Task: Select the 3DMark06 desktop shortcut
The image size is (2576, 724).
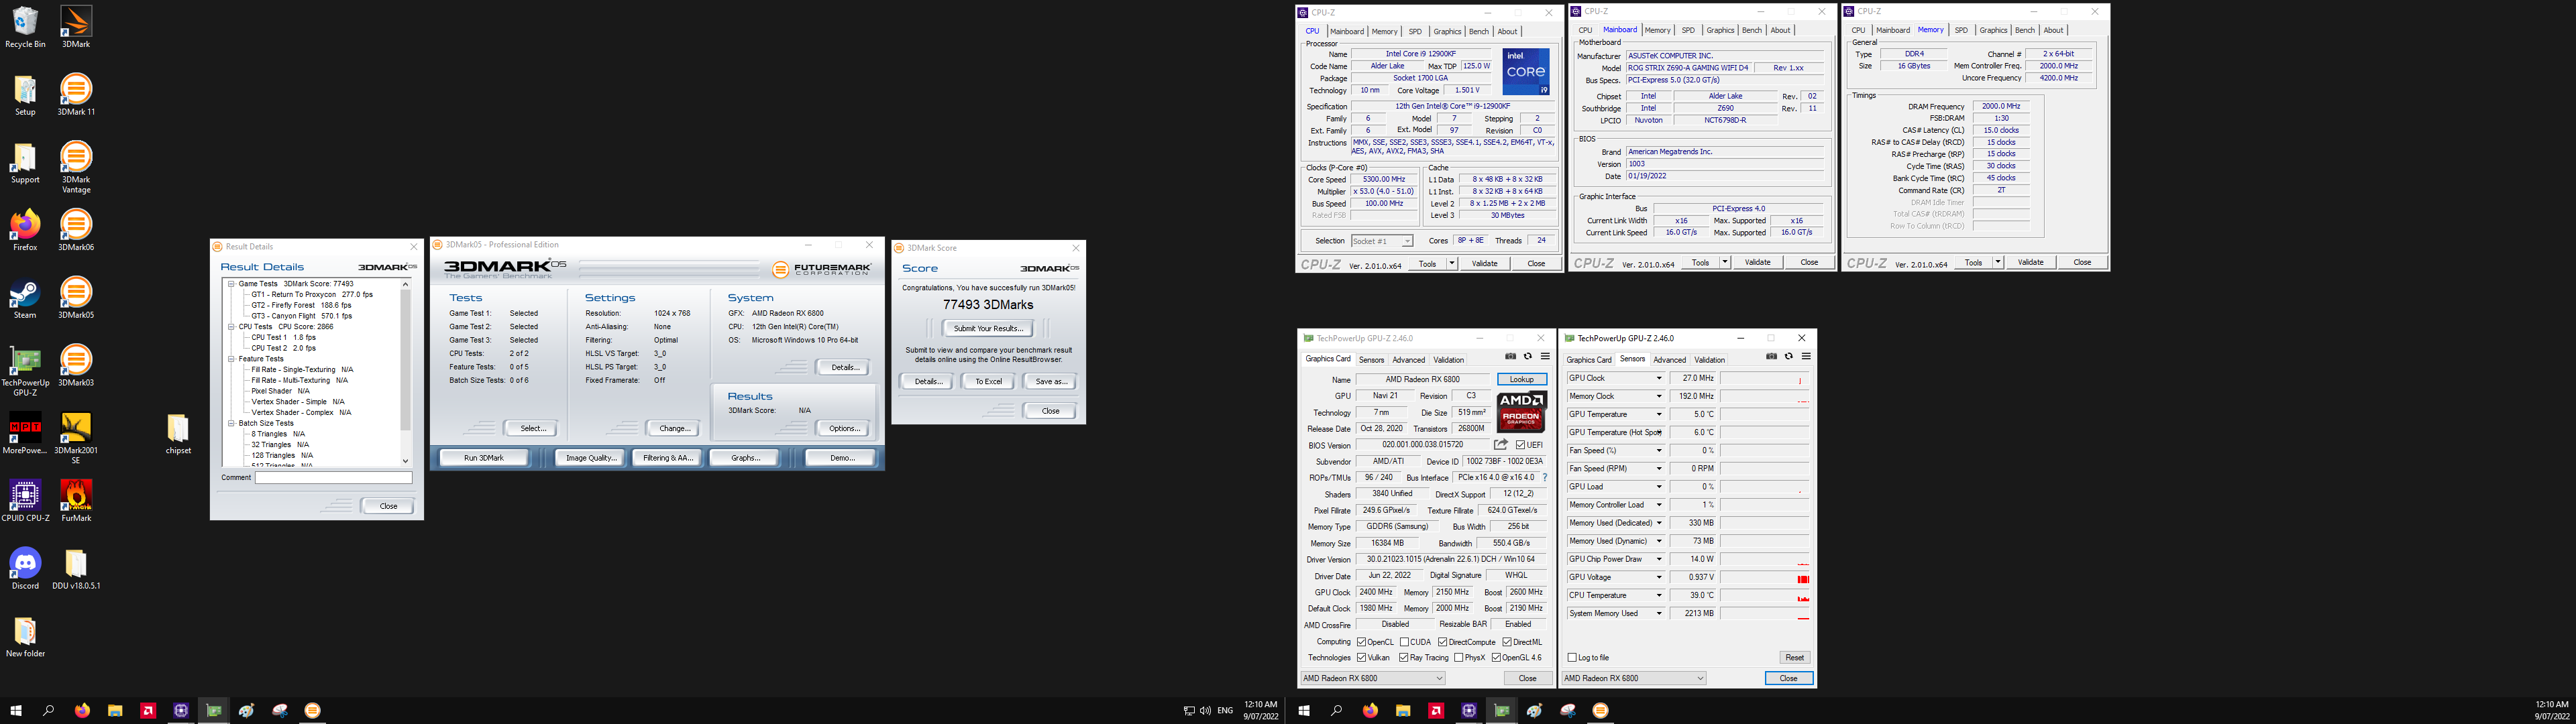Action: (x=76, y=230)
